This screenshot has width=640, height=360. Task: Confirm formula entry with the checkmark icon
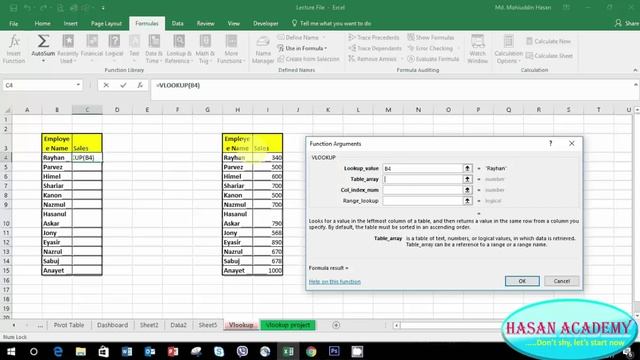[123, 85]
